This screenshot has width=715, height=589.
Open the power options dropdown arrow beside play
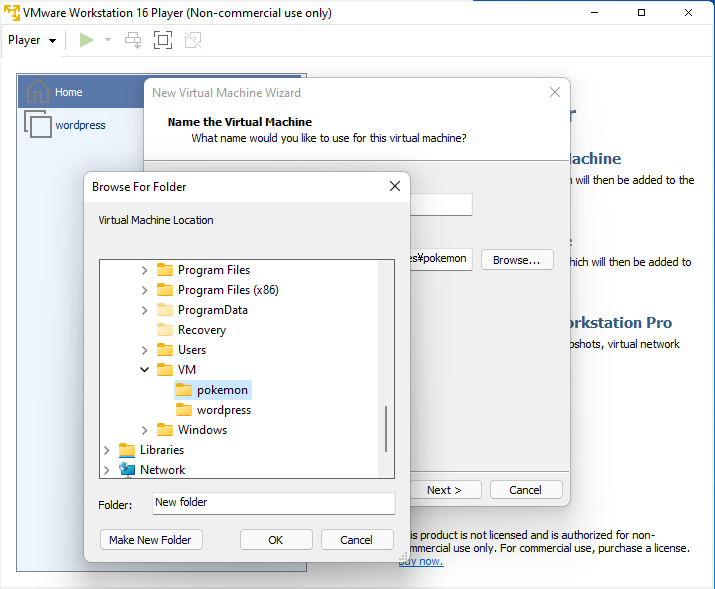pos(108,40)
